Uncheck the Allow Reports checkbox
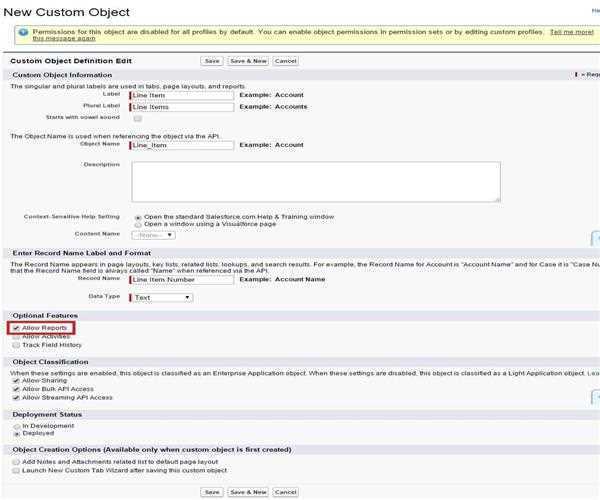600x500 pixels. [15, 327]
